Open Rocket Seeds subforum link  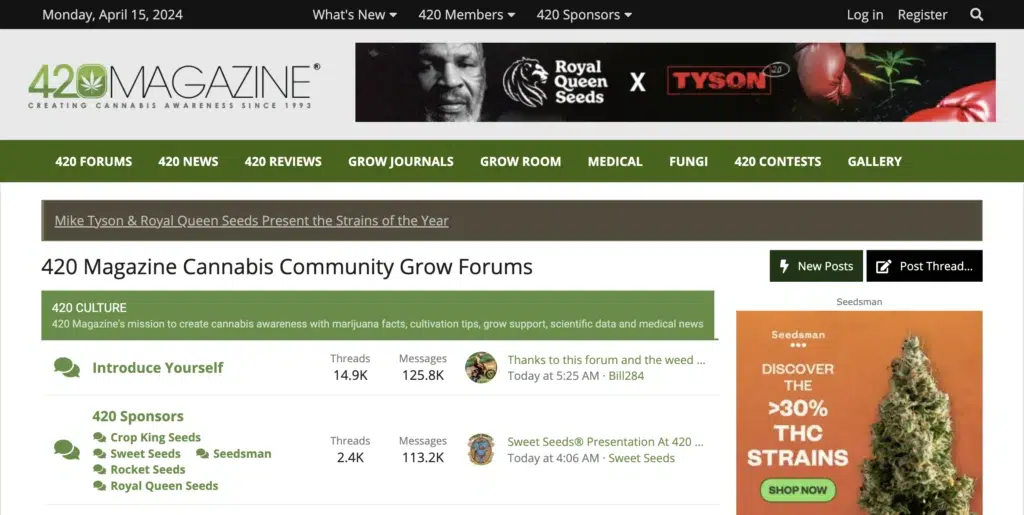[148, 469]
